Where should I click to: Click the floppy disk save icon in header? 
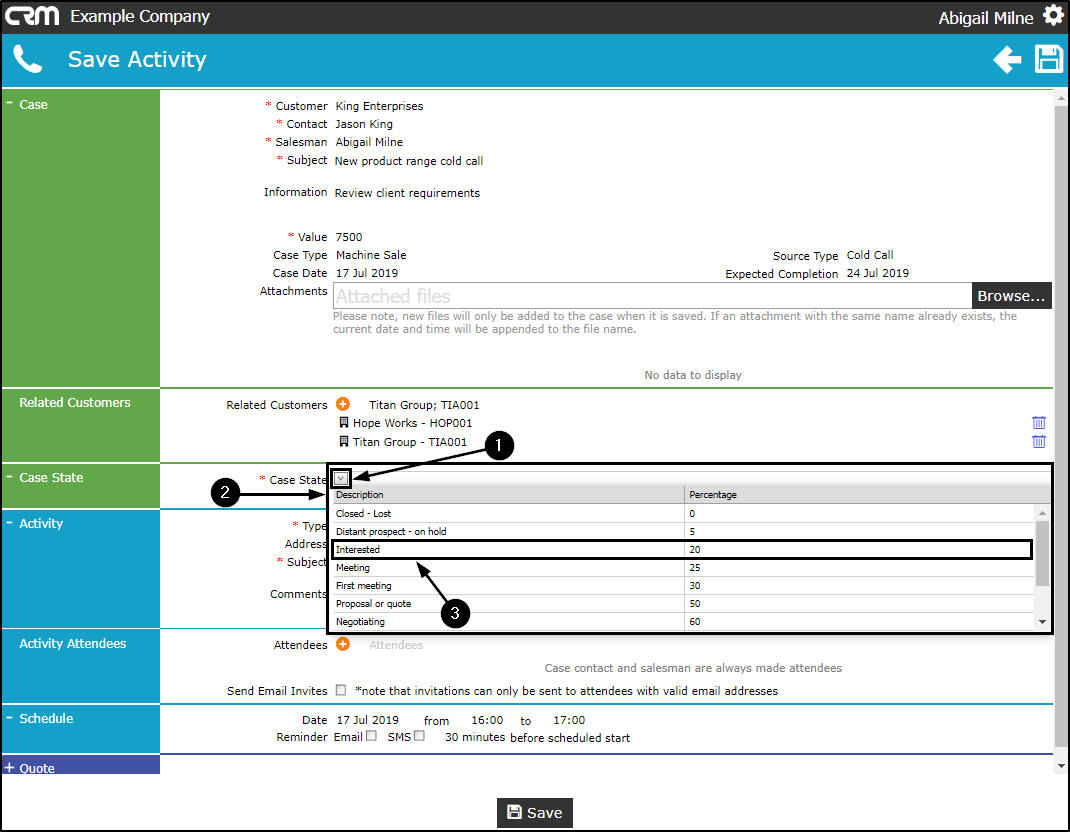[1049, 59]
